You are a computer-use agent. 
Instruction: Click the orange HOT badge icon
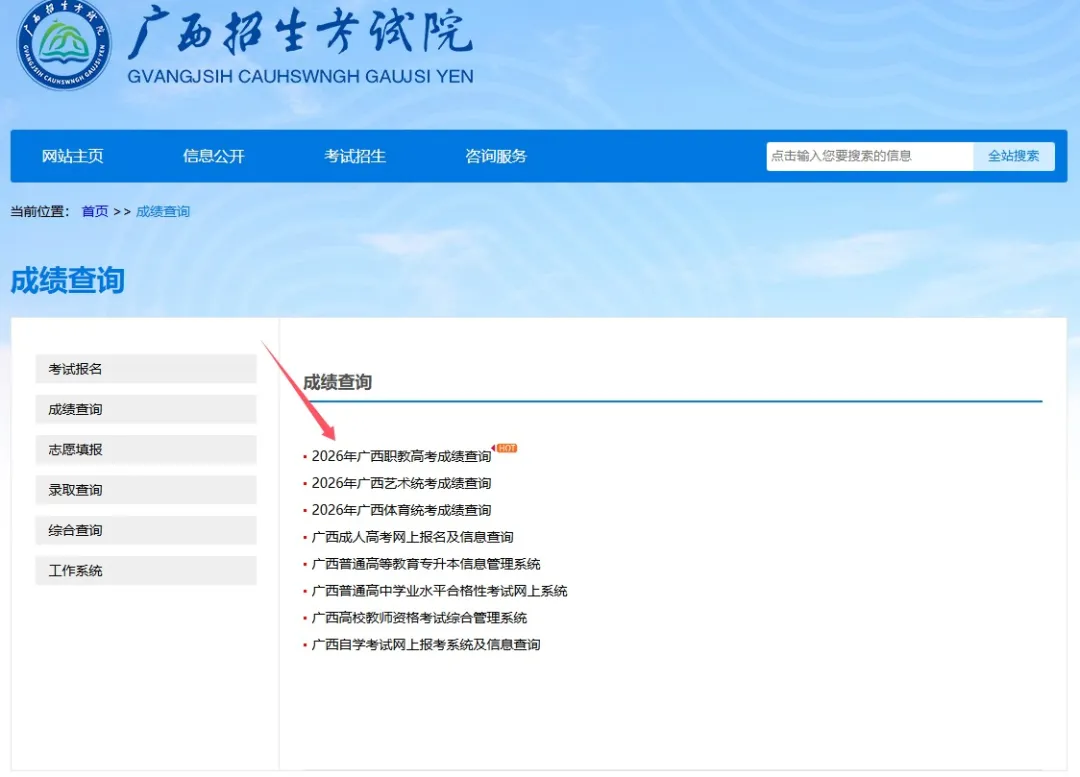506,448
